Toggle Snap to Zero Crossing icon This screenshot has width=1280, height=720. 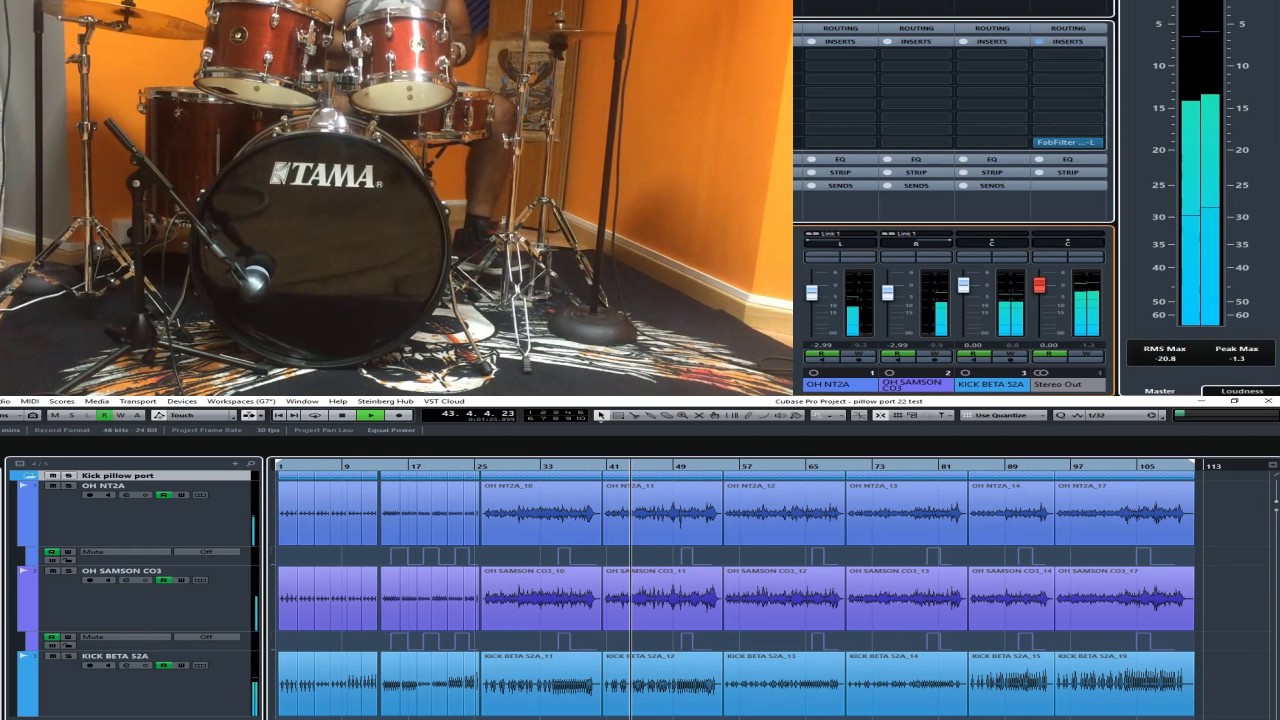pos(858,415)
